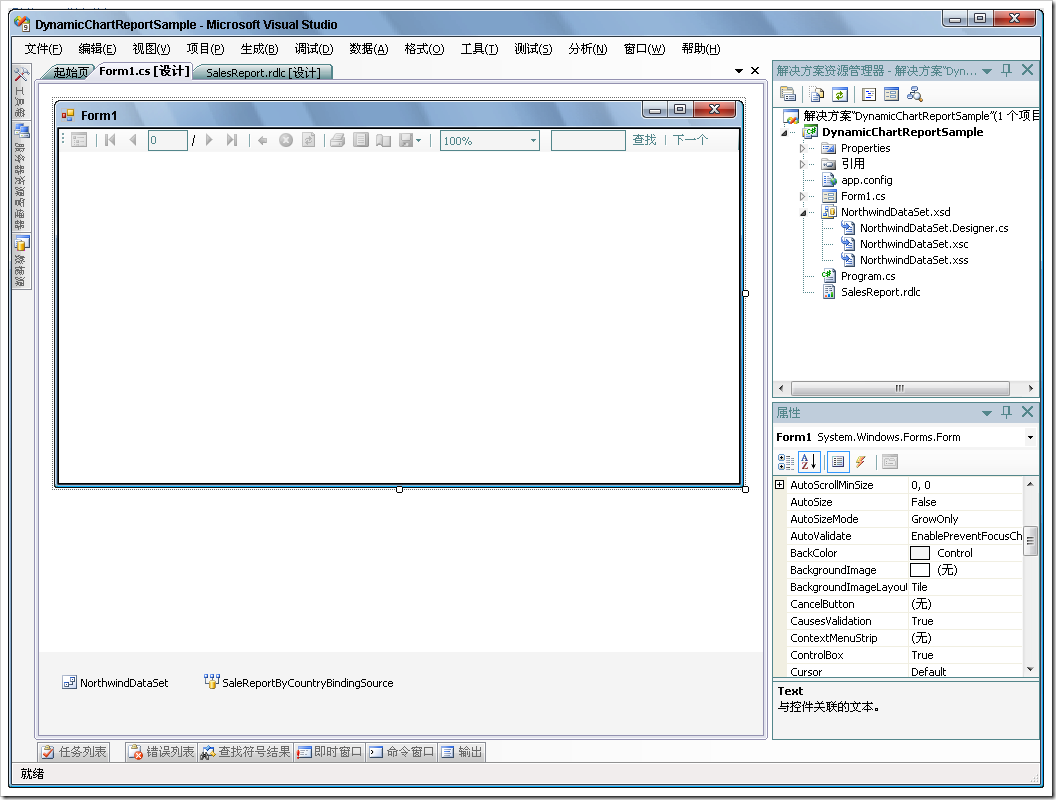Go to first page in report viewer
This screenshot has height=800, width=1056.
(110, 140)
